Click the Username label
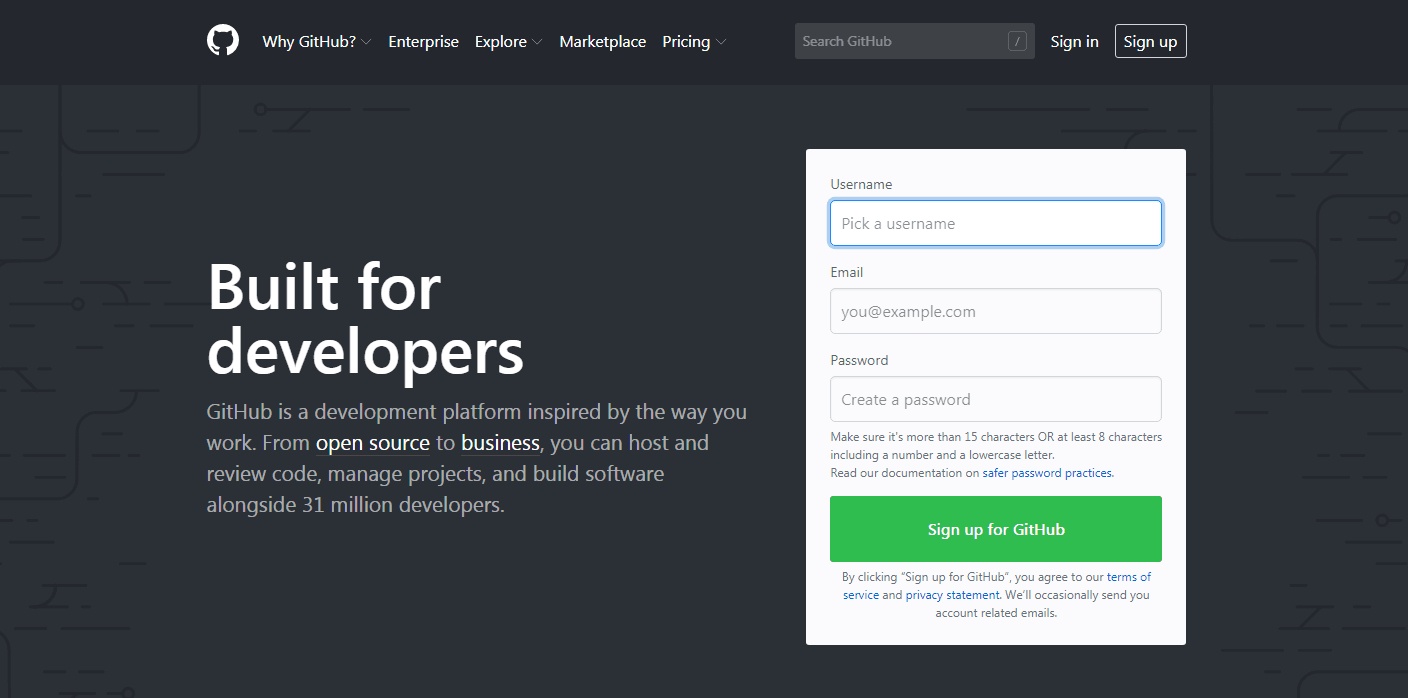Viewport: 1408px width, 698px height. 861,184
